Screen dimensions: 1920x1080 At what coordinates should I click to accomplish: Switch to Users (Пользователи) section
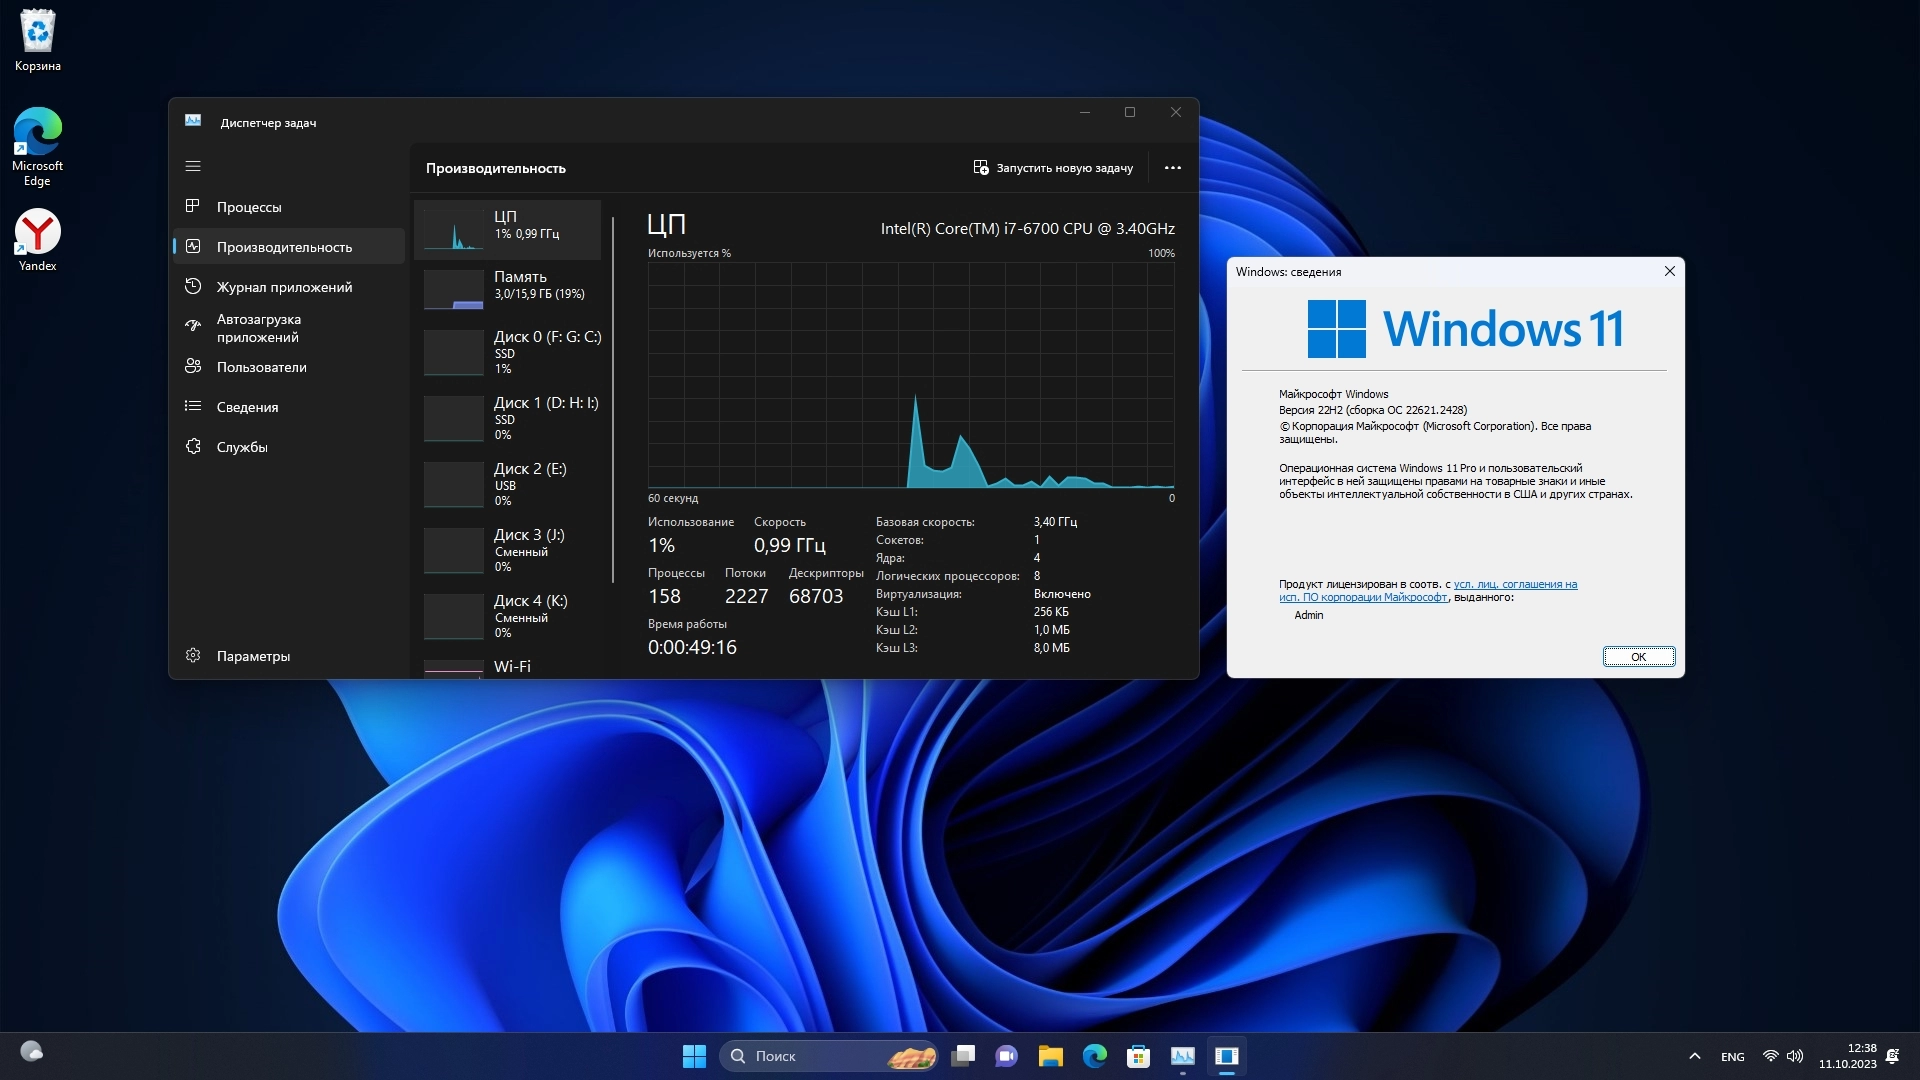261,367
